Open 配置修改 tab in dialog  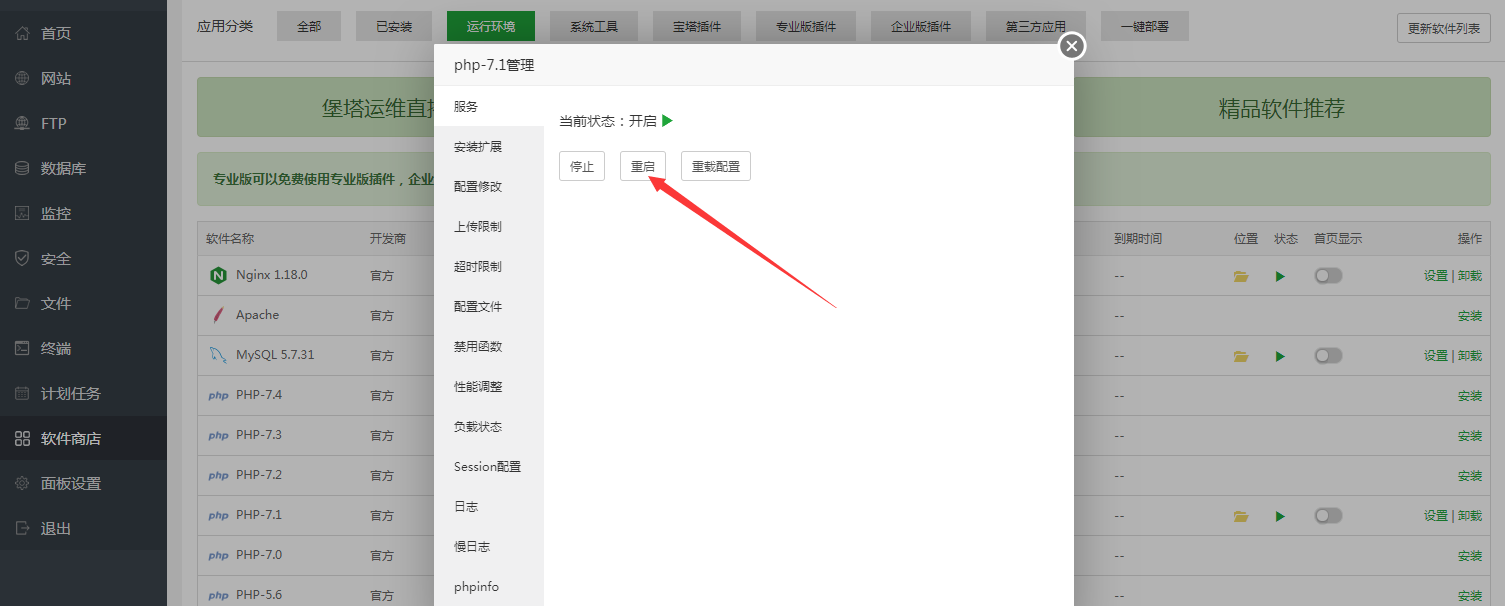click(489, 187)
